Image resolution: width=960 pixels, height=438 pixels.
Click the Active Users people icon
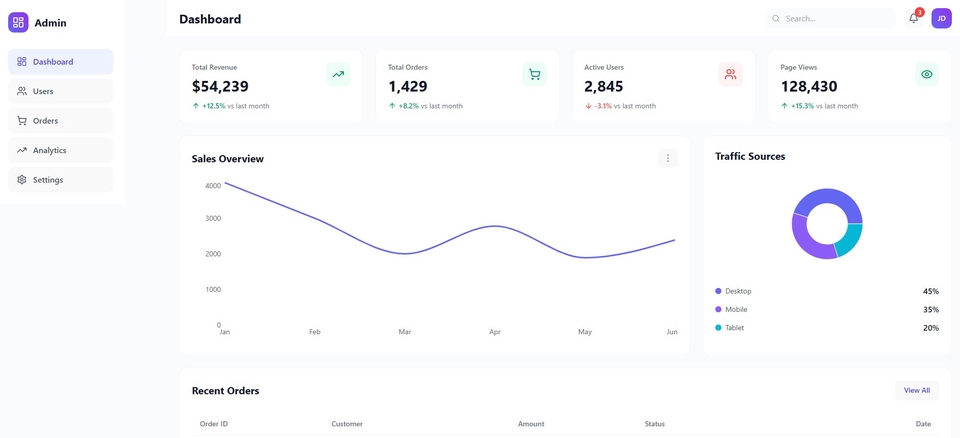[730, 74]
